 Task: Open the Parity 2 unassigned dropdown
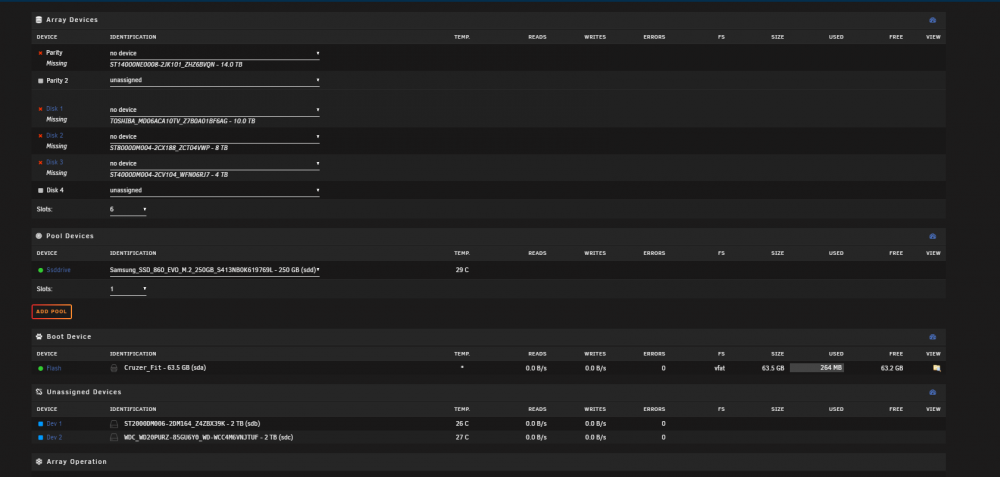214,80
